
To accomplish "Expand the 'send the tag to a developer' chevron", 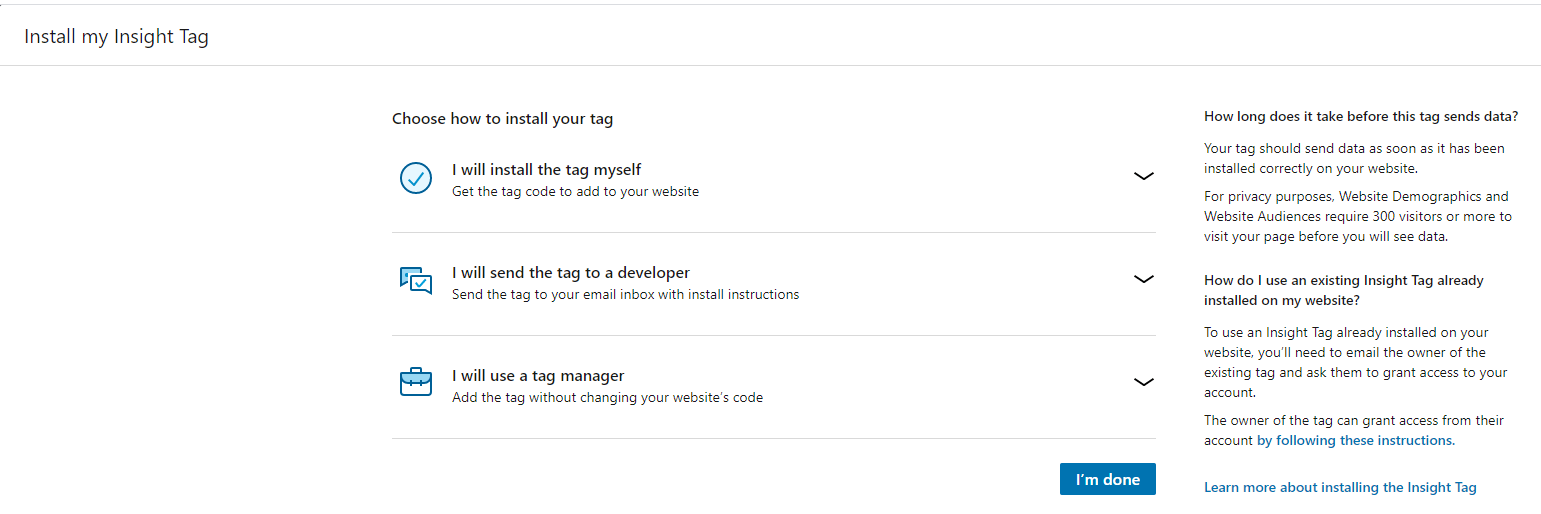I will [1143, 279].
